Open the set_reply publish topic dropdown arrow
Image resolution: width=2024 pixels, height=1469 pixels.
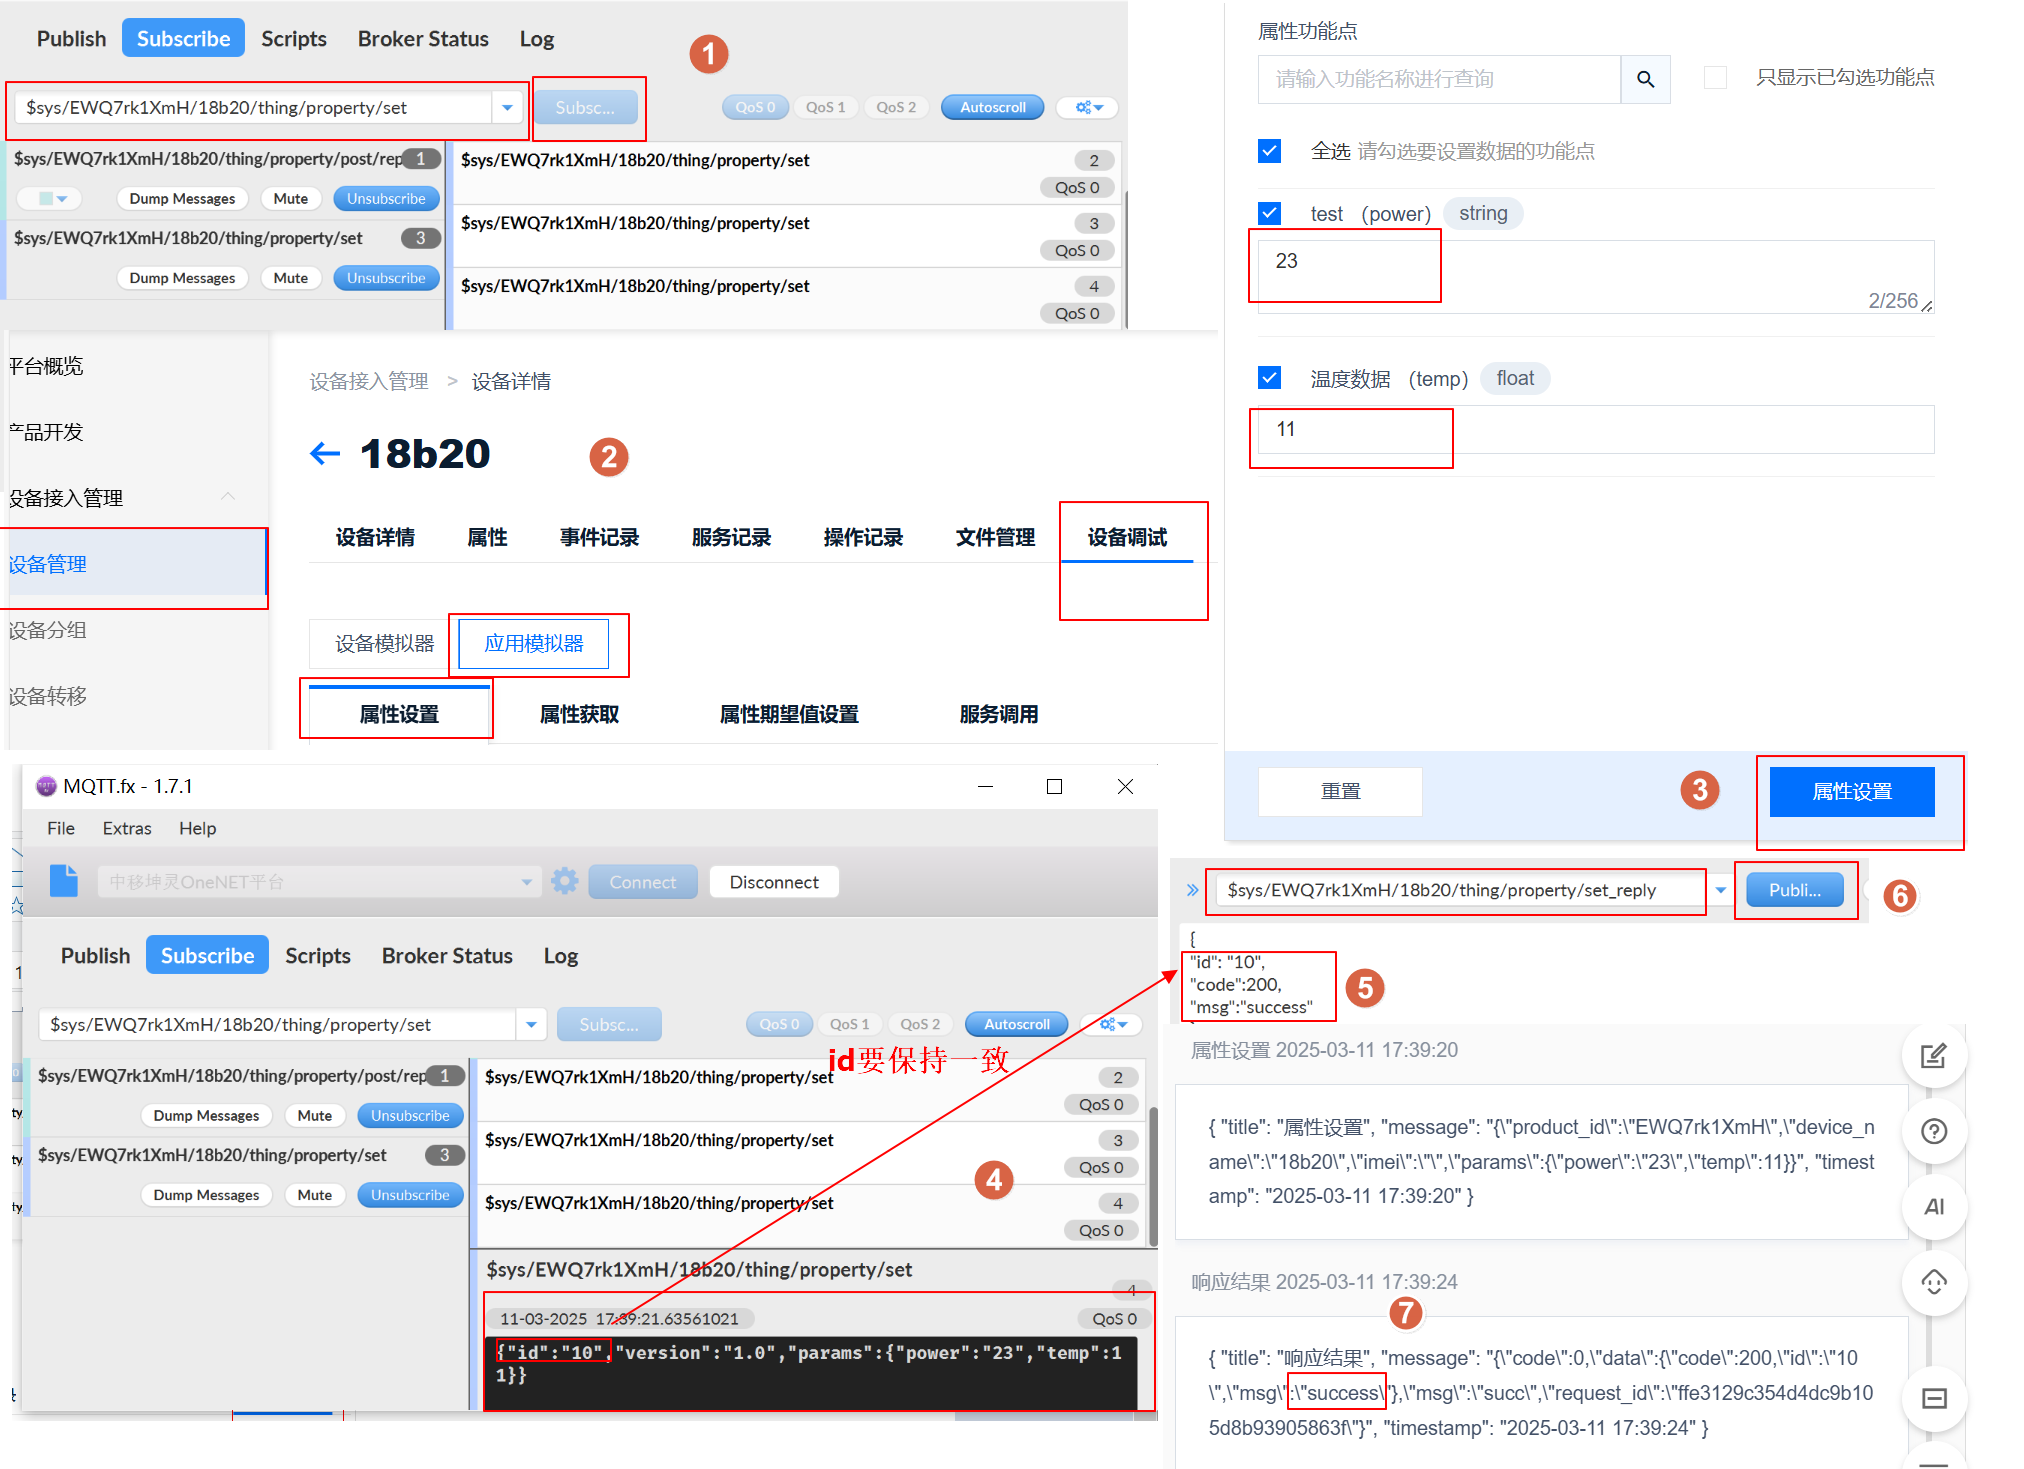tap(1721, 890)
